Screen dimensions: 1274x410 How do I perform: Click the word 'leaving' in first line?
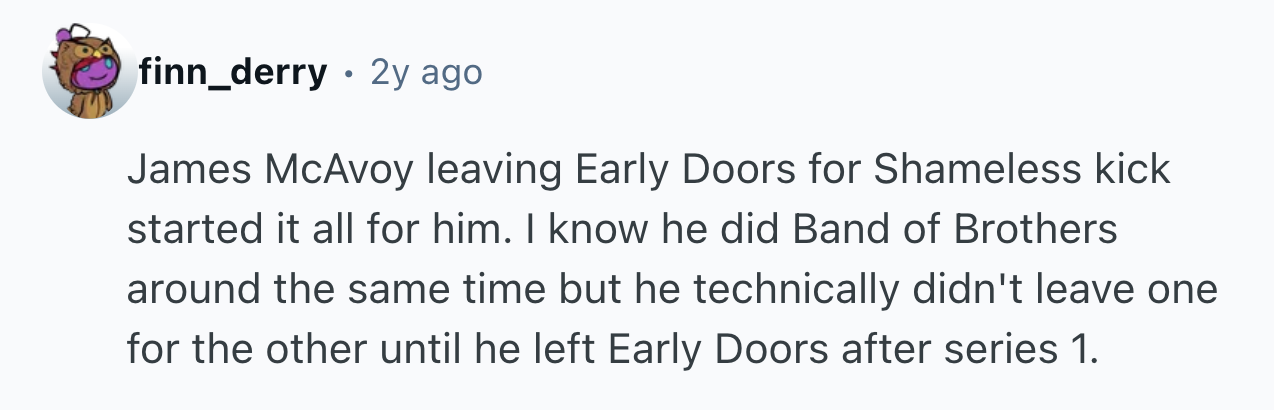494,170
